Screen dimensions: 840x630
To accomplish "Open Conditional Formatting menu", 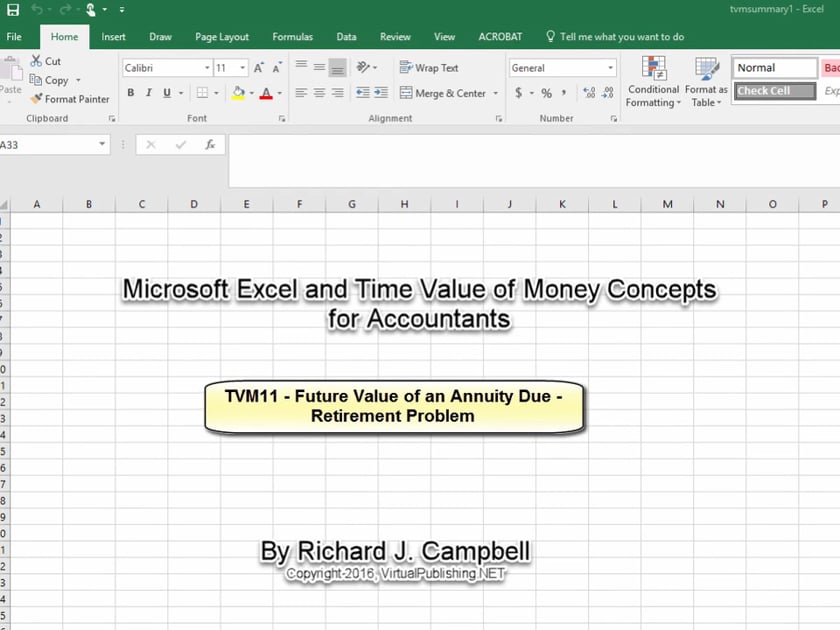I will tap(653, 82).
